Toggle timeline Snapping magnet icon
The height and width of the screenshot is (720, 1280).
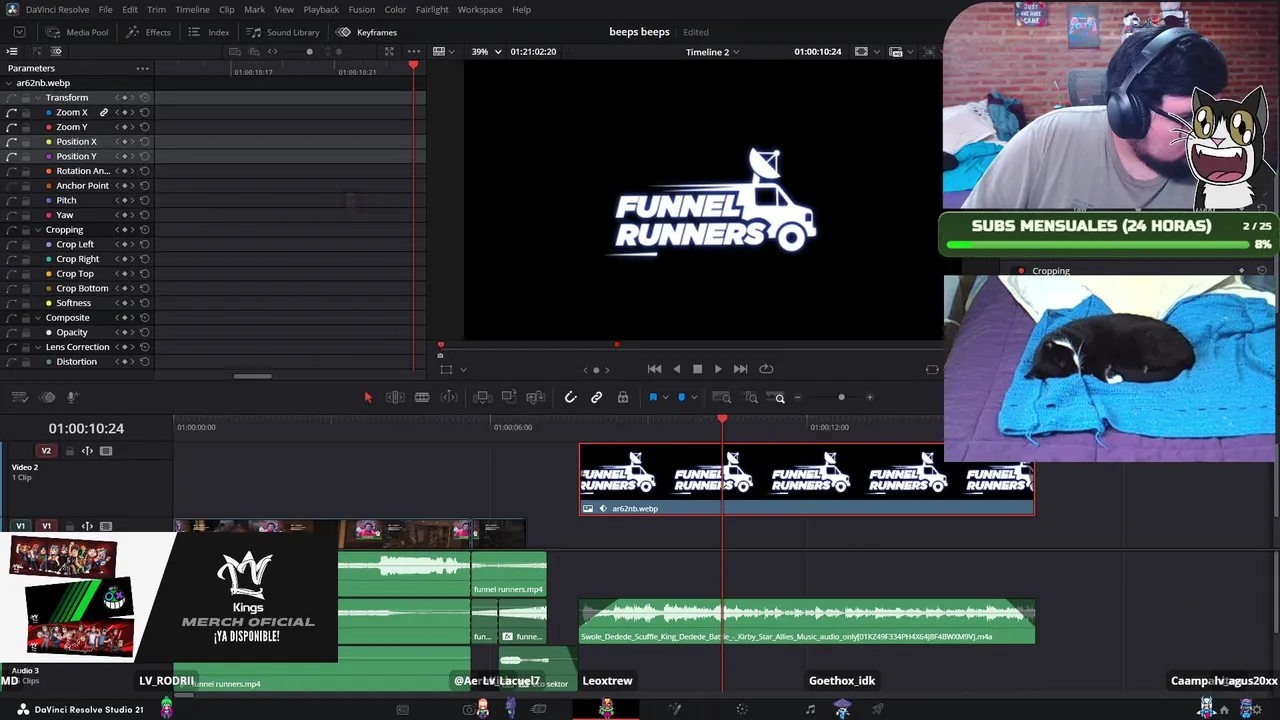click(x=570, y=398)
